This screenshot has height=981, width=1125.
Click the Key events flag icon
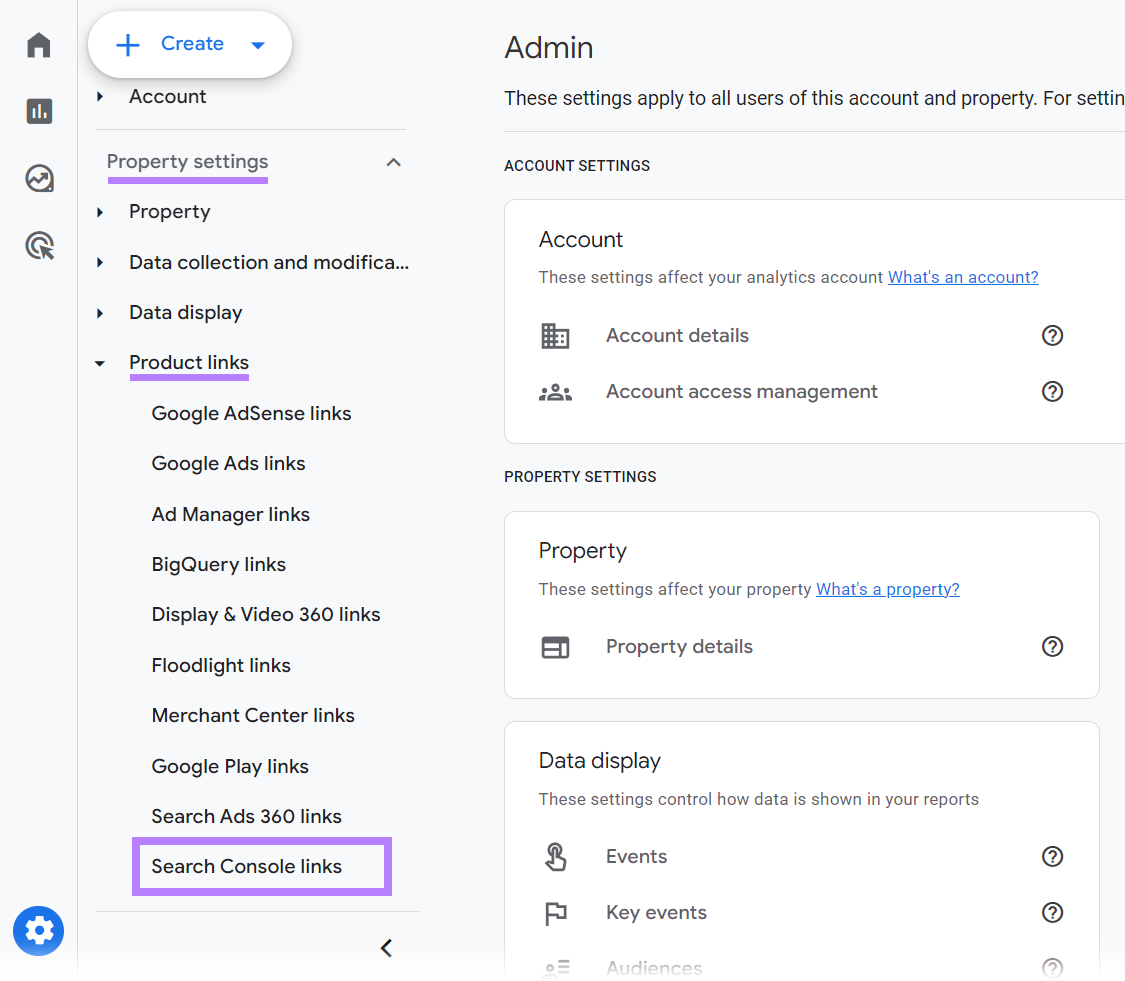tap(556, 912)
